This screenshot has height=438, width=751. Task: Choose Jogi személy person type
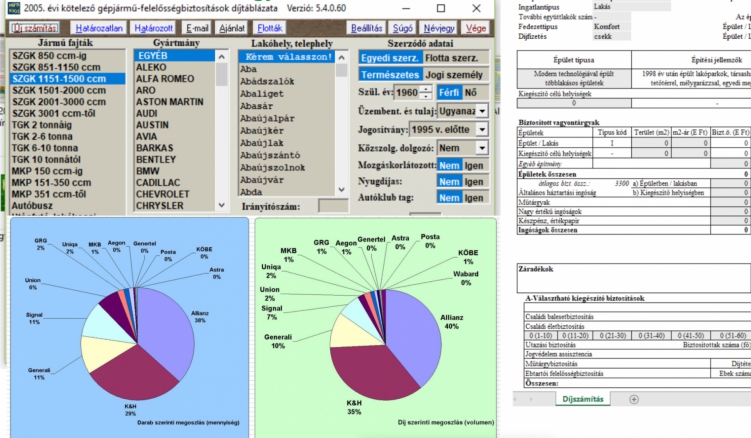click(x=455, y=75)
